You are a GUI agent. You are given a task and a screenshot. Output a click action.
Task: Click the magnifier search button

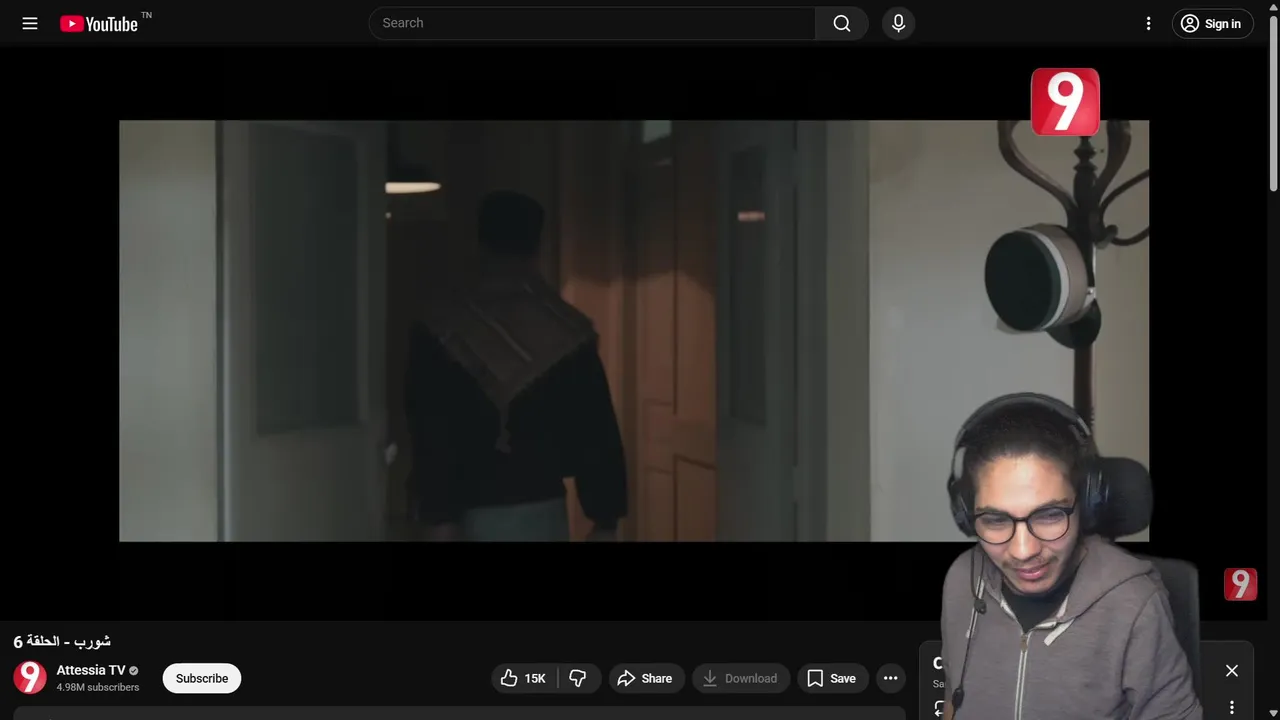click(842, 23)
